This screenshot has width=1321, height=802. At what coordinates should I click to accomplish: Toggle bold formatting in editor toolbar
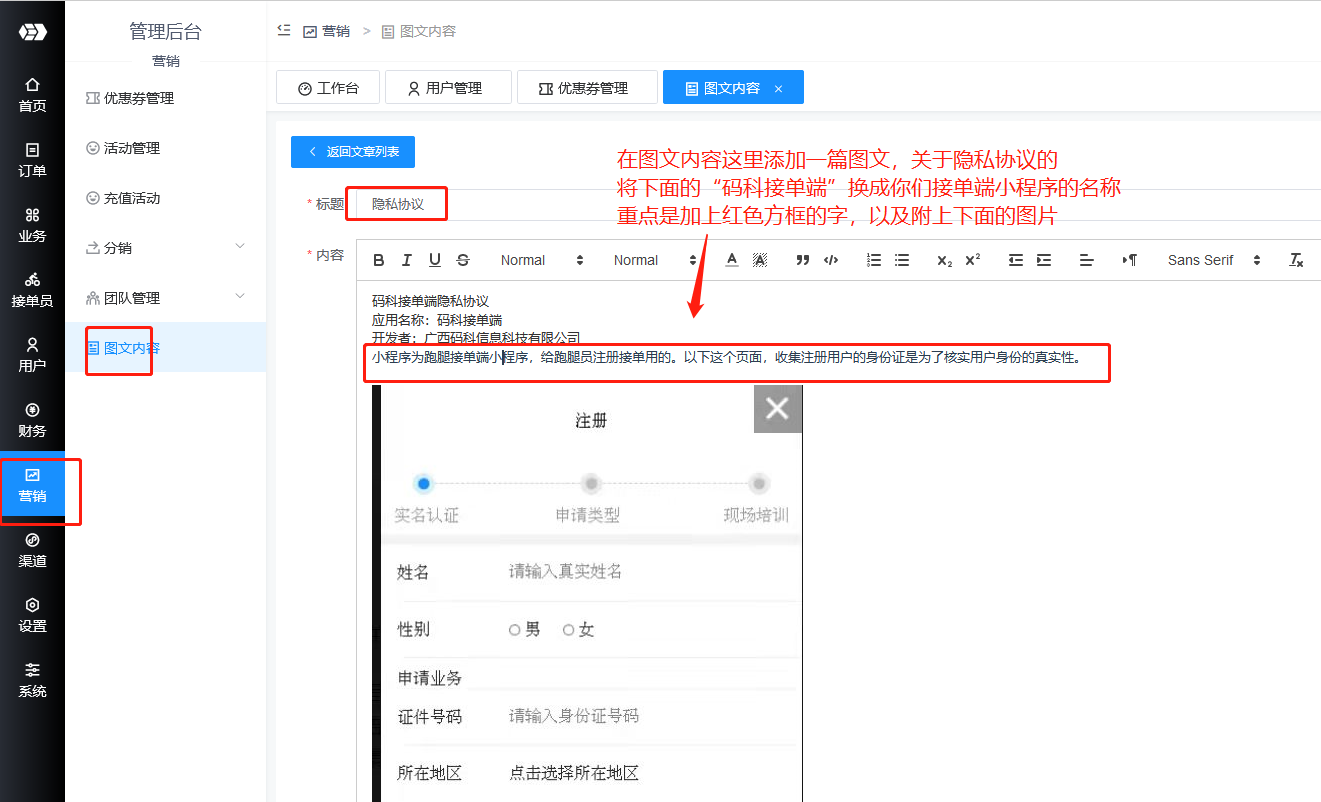(379, 260)
